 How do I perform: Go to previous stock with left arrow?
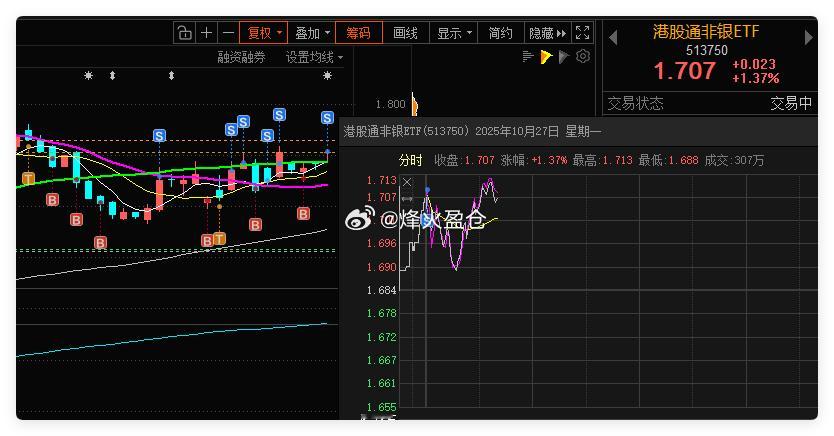613,37
